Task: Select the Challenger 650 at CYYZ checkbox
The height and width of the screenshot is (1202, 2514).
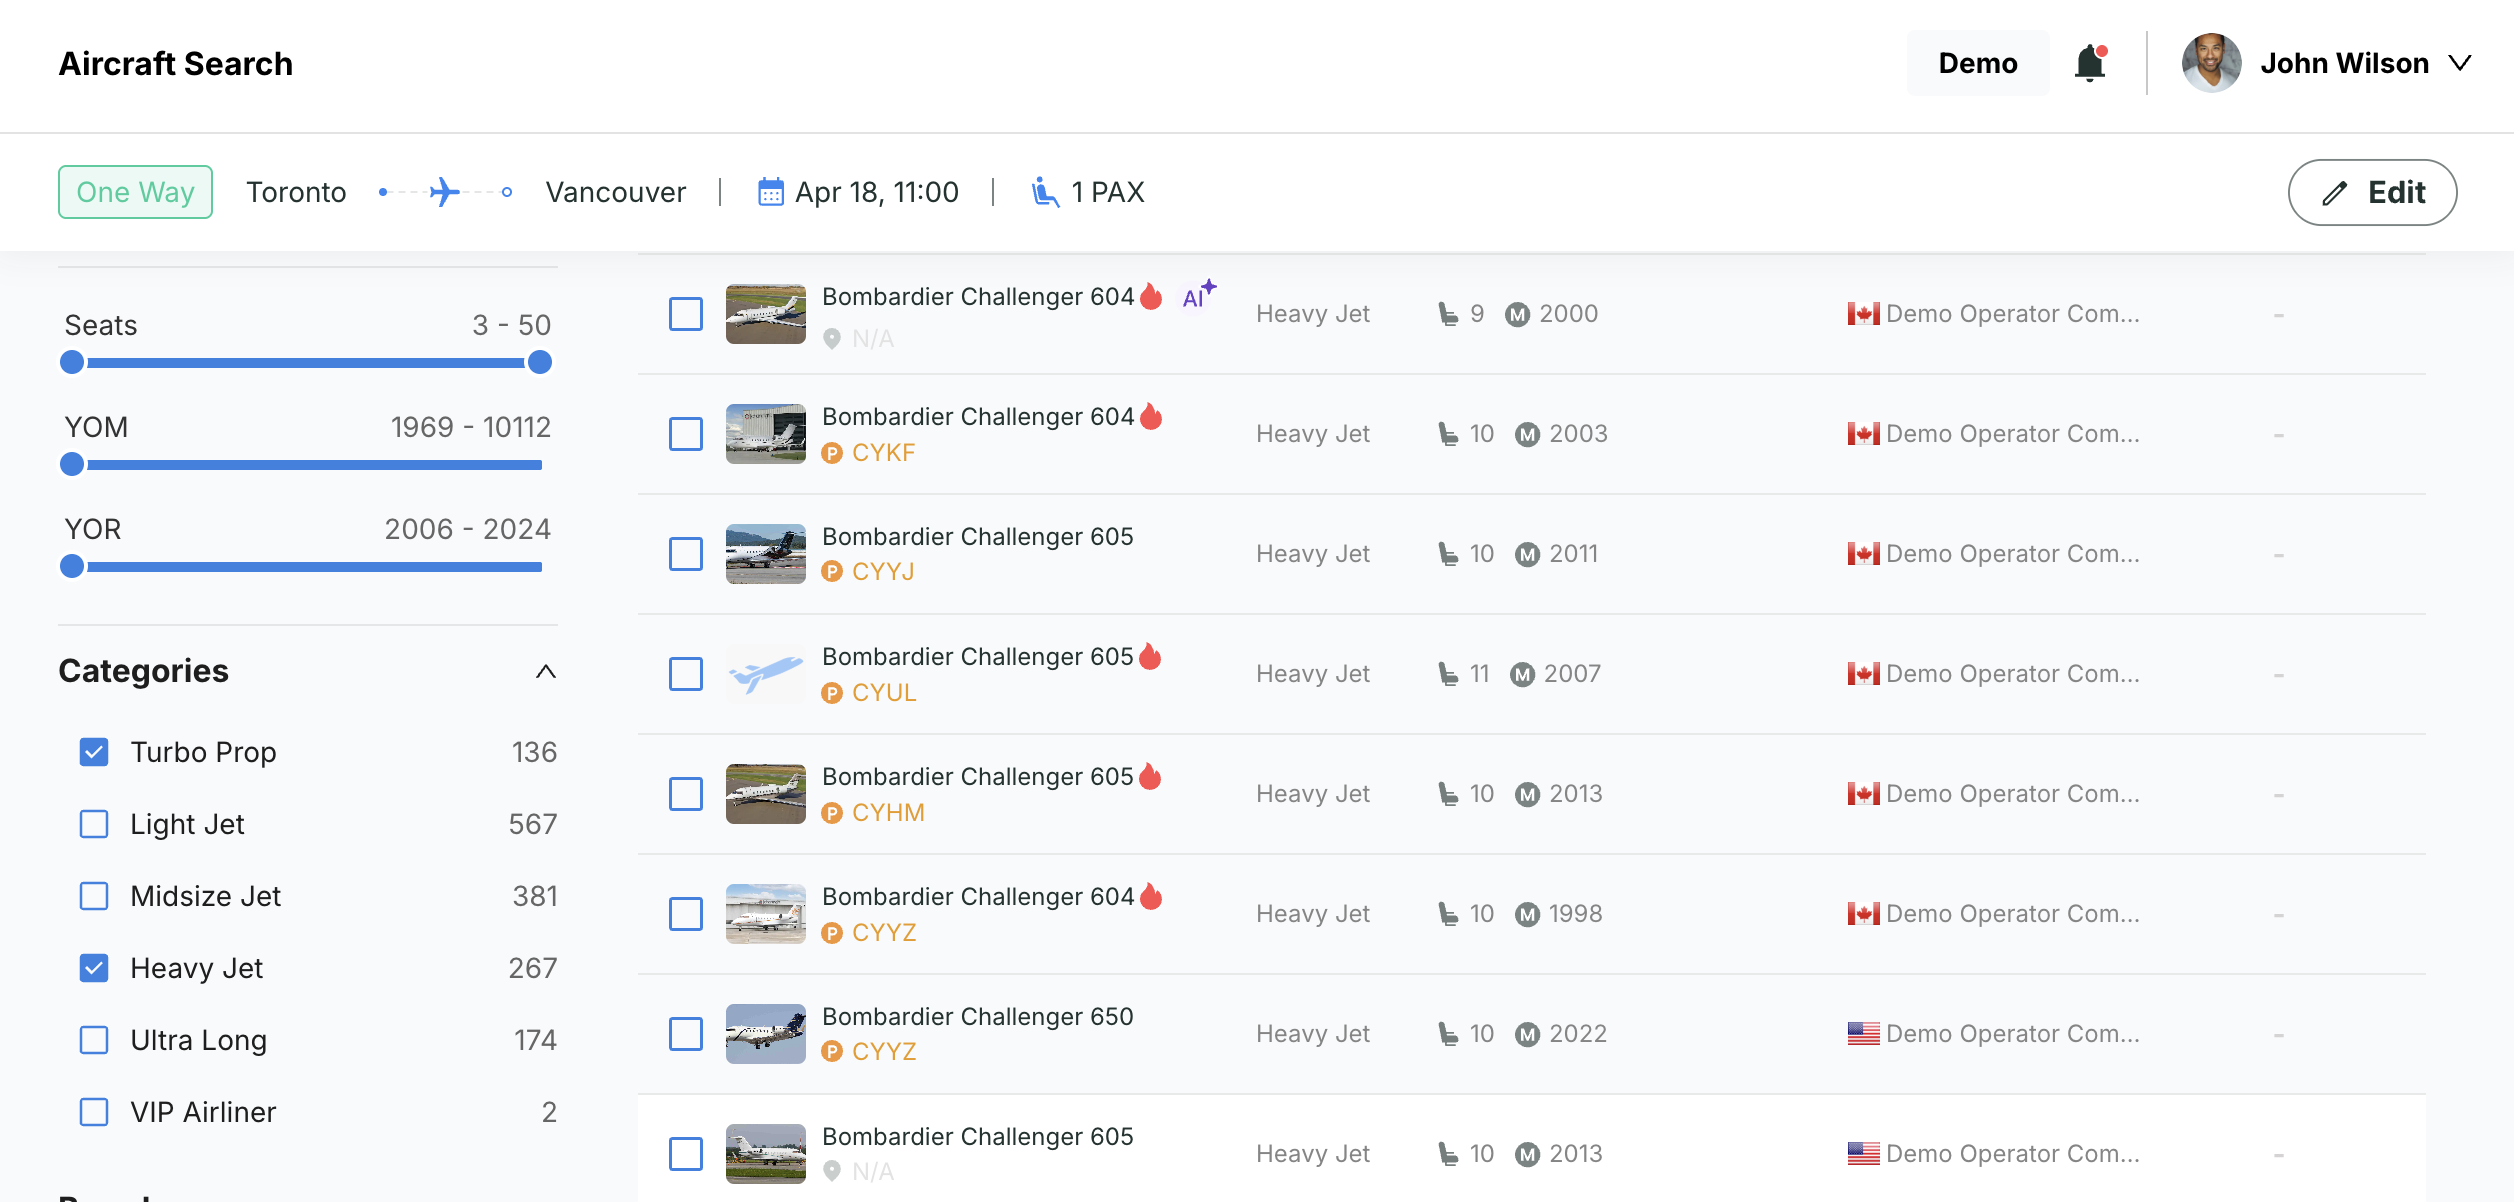Action: [686, 1034]
